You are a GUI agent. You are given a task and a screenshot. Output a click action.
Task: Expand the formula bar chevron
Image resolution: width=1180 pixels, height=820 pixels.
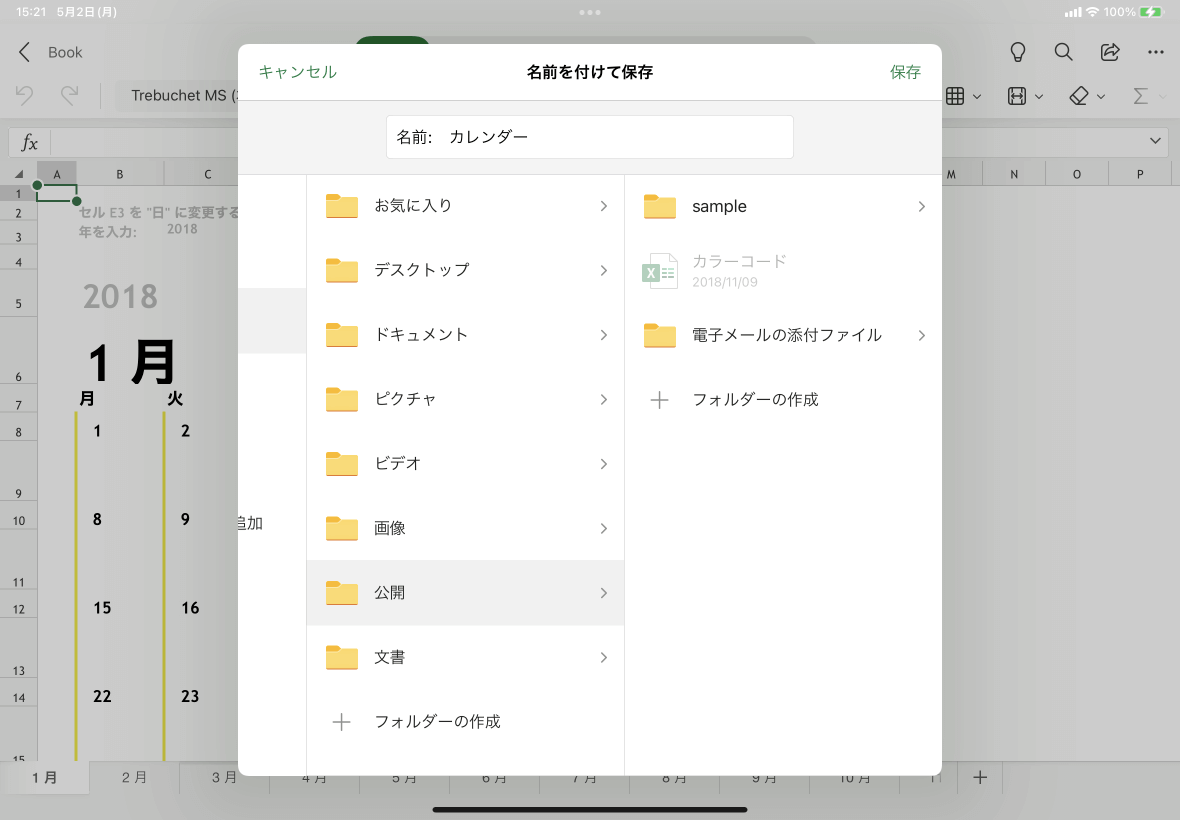click(1157, 142)
